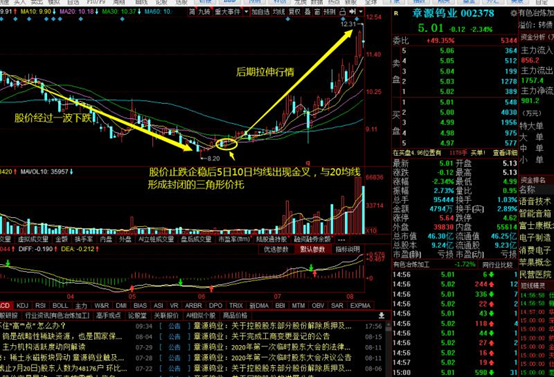Click the gear settings icon near 有色冶炼加工

(513, 13)
